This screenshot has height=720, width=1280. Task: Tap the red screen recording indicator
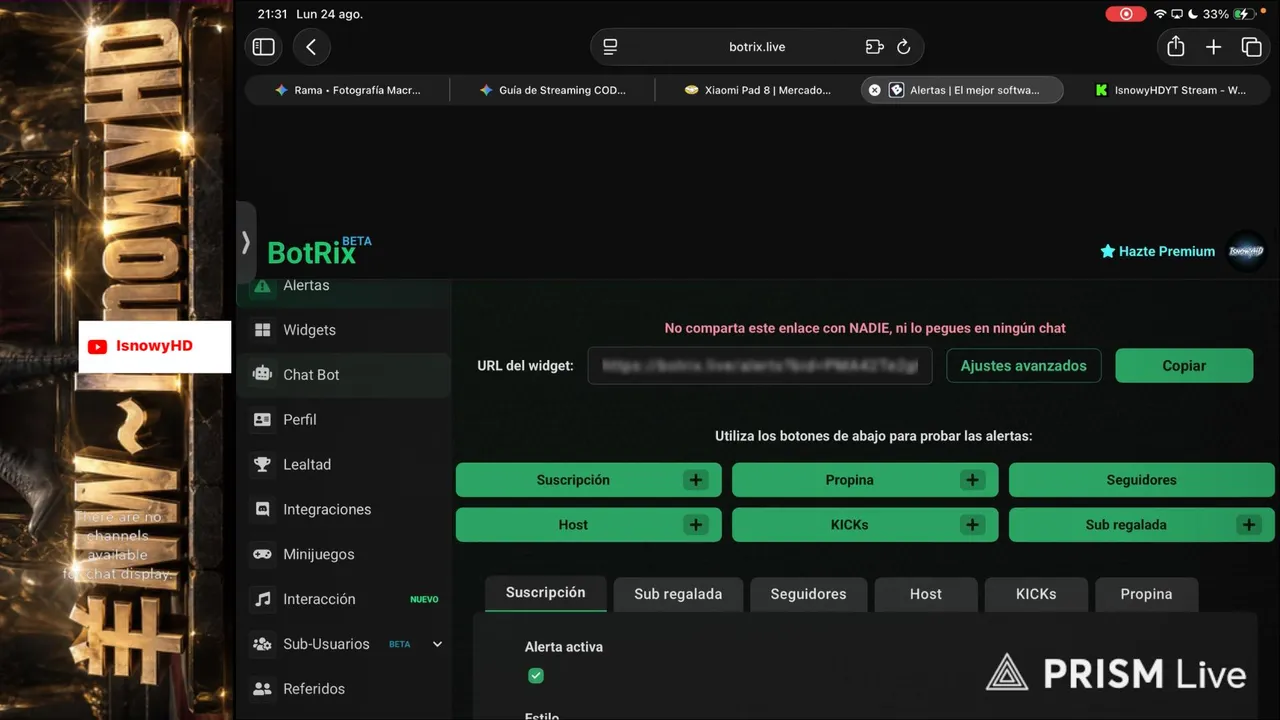[1126, 14]
